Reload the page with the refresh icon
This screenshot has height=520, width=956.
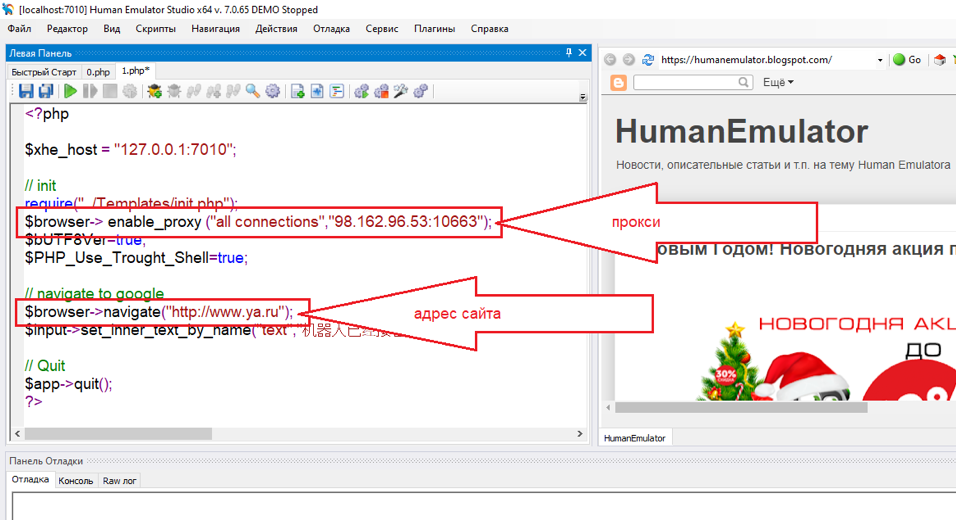pyautogui.click(x=648, y=60)
